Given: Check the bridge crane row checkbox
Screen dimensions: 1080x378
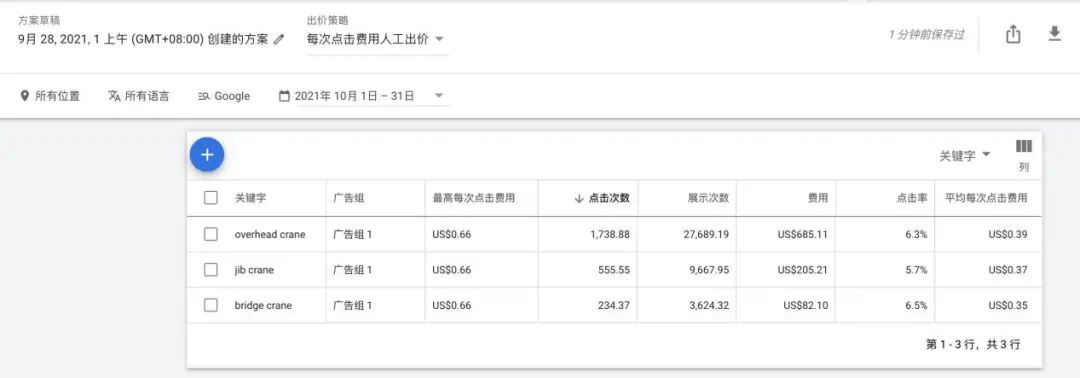Looking at the screenshot, I should (211, 305).
